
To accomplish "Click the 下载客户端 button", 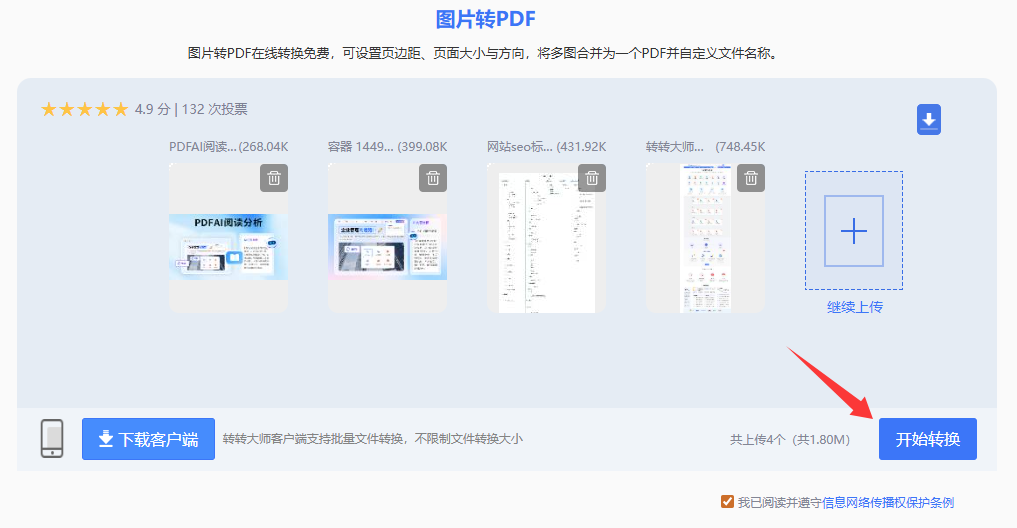I will pyautogui.click(x=148, y=439).
